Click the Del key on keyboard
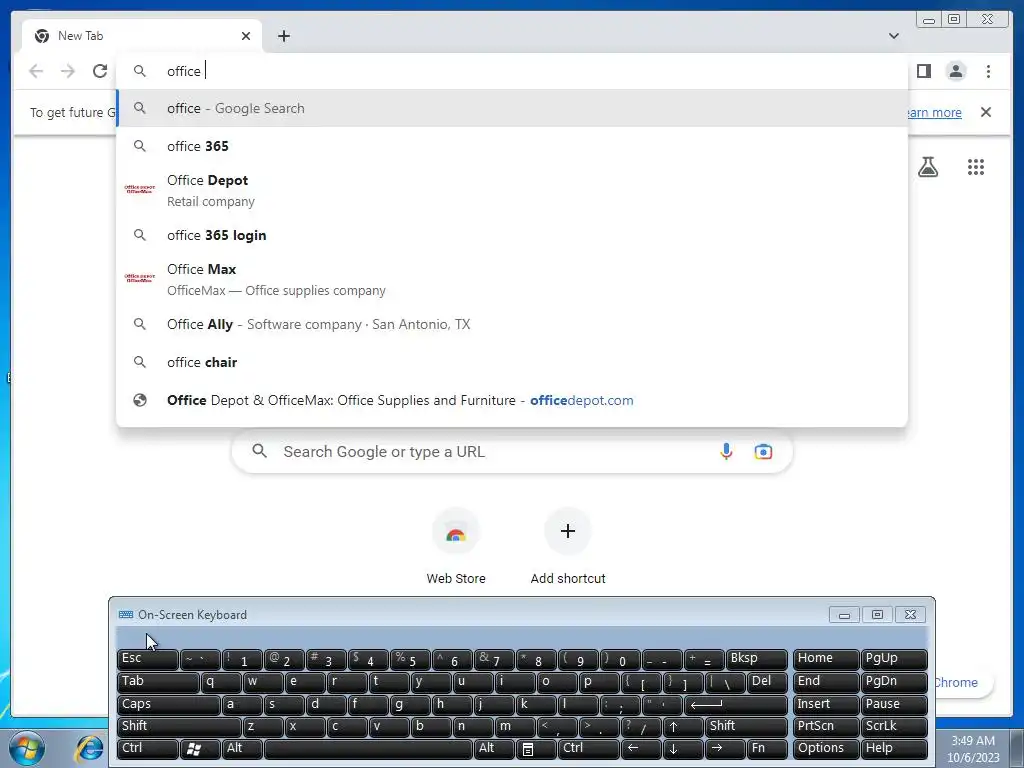 point(767,682)
